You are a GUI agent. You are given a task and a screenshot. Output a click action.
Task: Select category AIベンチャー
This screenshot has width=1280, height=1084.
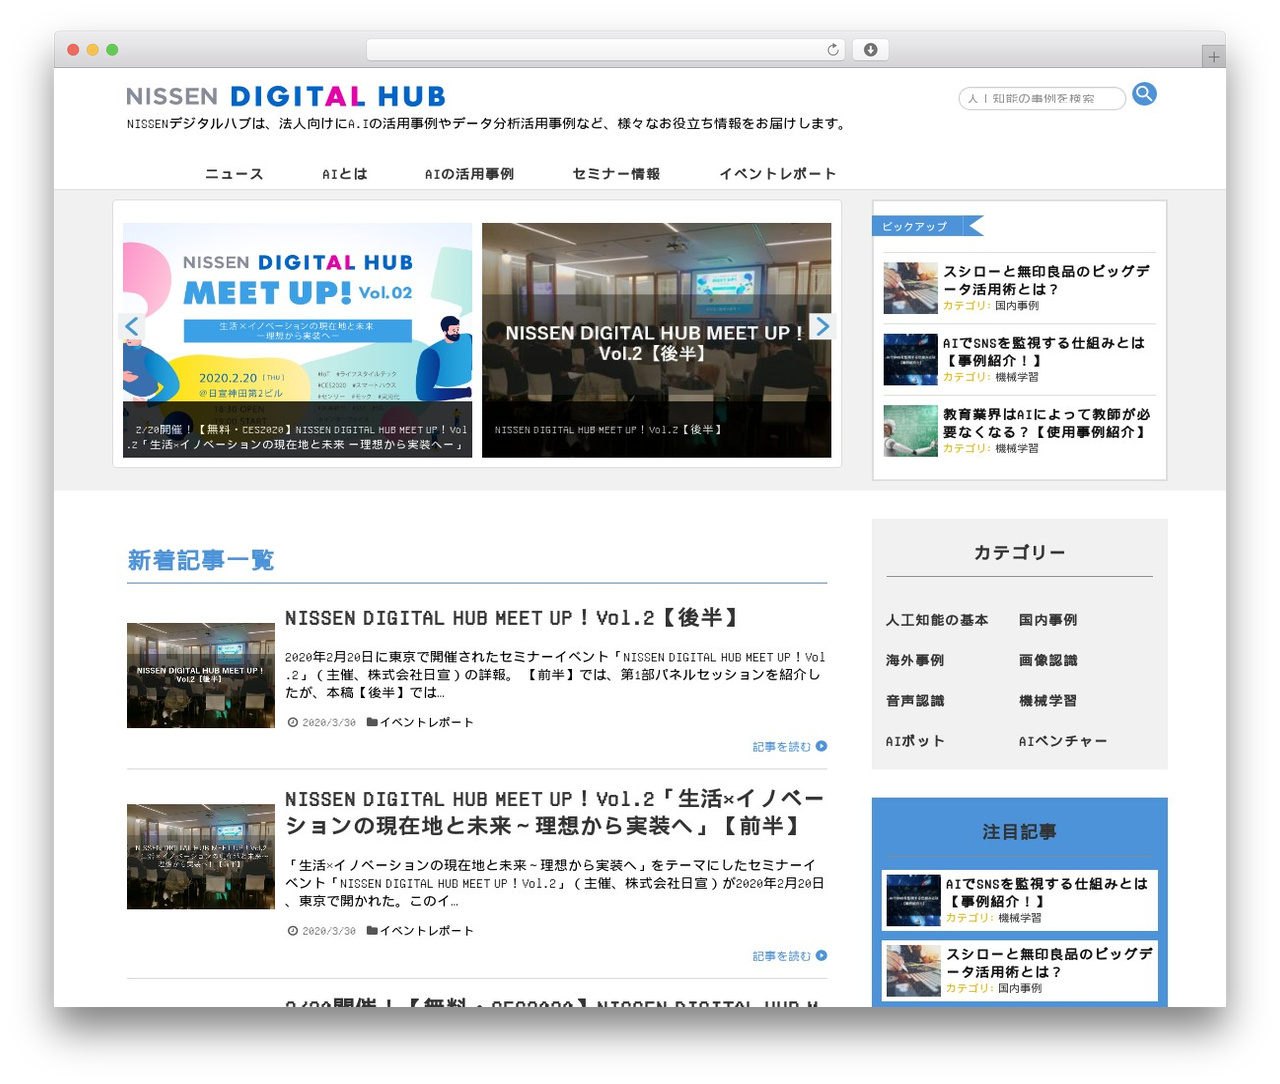(x=1063, y=741)
